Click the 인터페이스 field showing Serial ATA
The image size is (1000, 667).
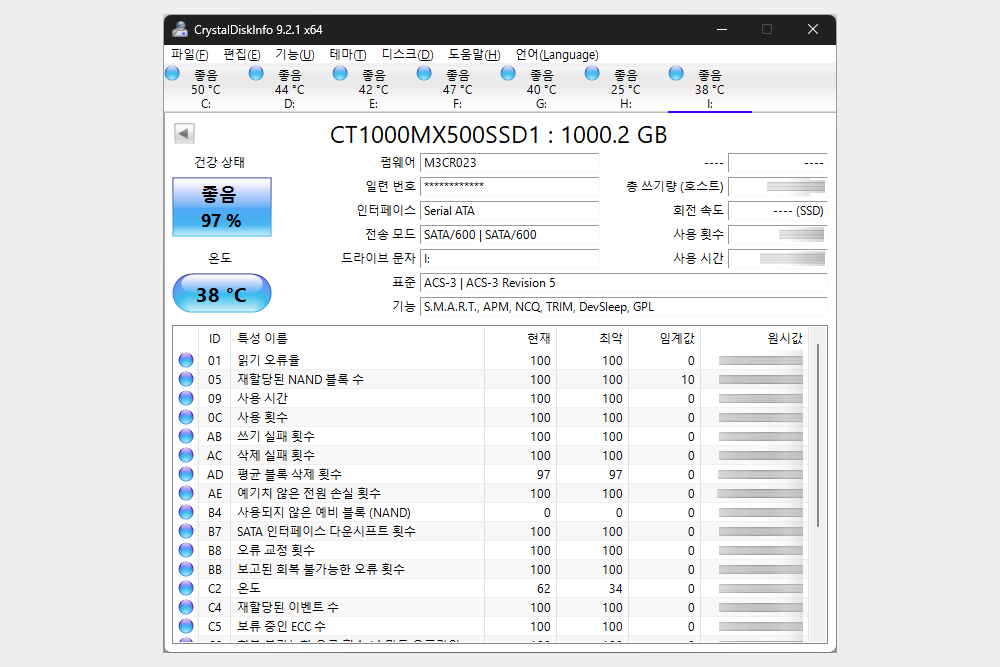pos(510,210)
